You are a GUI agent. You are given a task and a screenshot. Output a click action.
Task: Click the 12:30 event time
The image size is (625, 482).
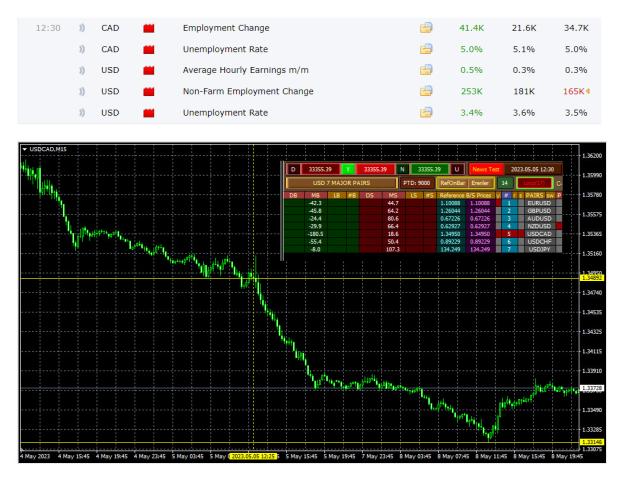coord(48,28)
